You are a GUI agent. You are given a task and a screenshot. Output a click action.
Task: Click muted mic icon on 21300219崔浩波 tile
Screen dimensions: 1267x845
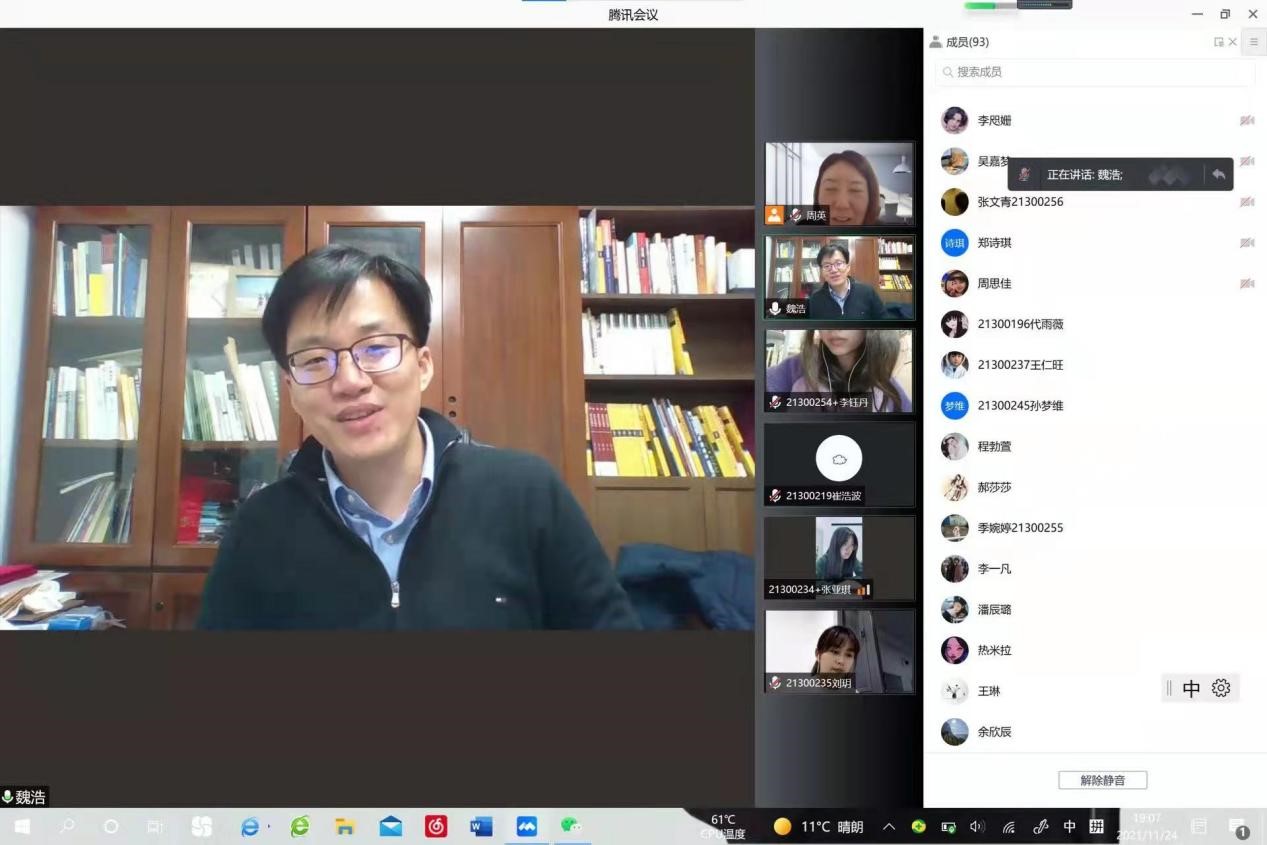(775, 496)
